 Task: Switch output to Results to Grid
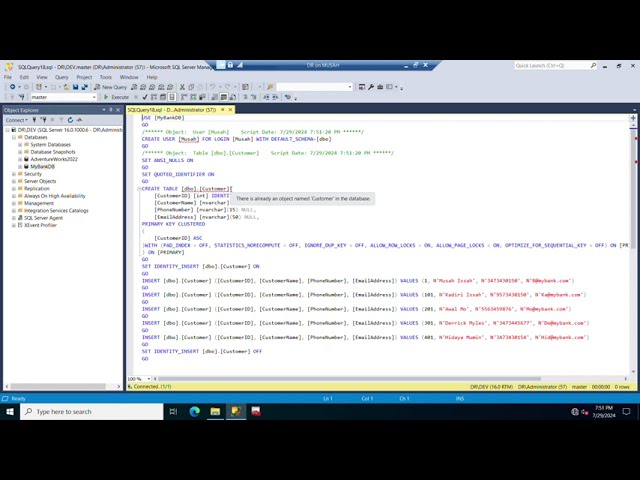224,97
